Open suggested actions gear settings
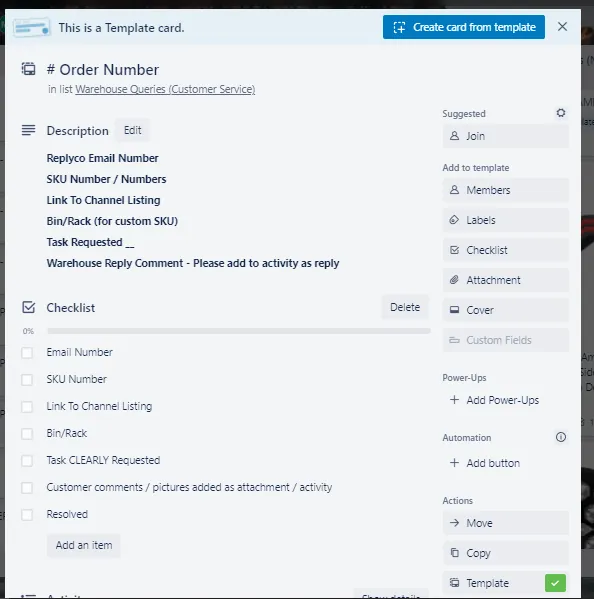 pyautogui.click(x=560, y=113)
